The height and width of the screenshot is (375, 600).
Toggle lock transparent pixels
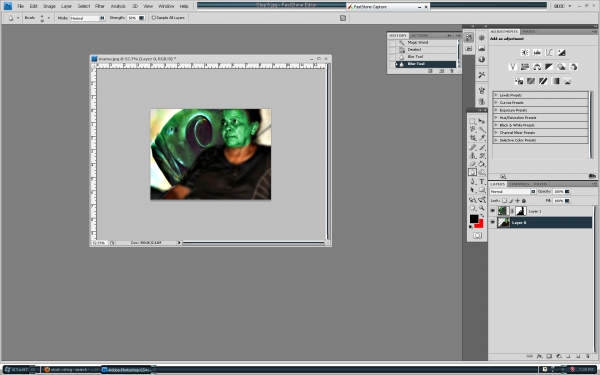pyautogui.click(x=504, y=201)
